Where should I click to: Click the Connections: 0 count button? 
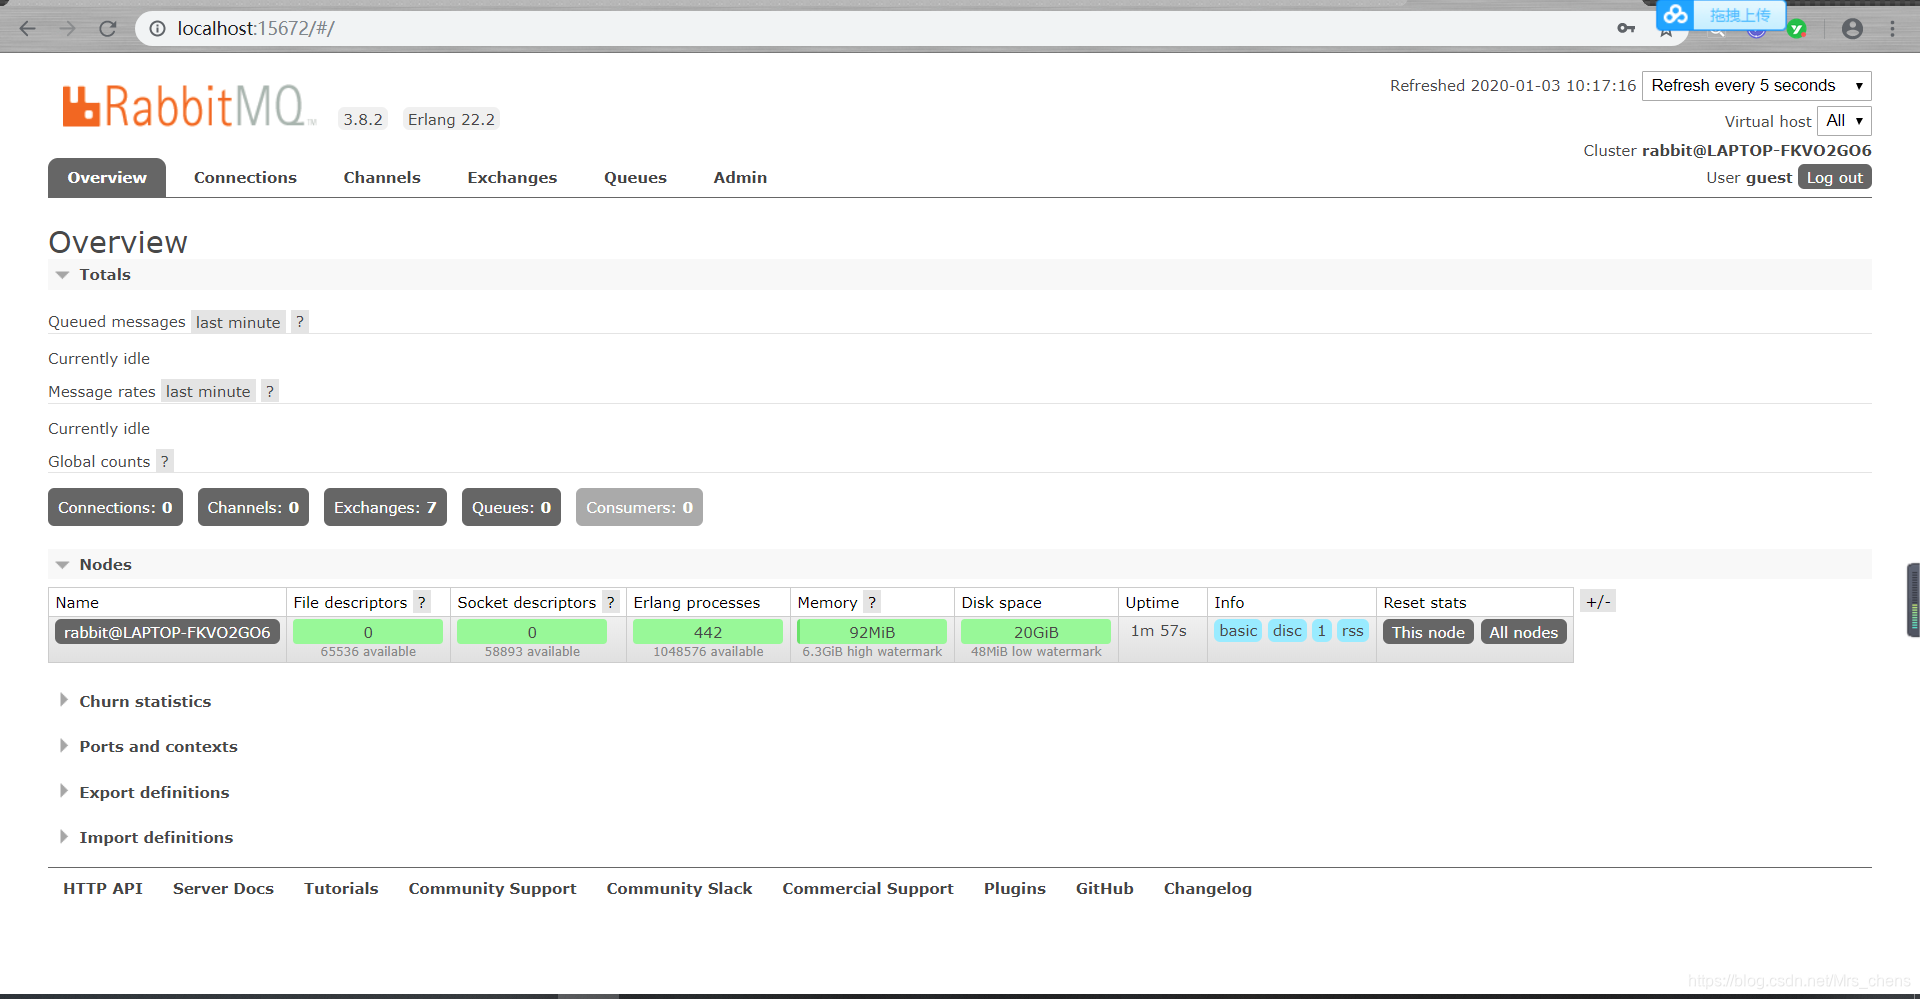115,507
